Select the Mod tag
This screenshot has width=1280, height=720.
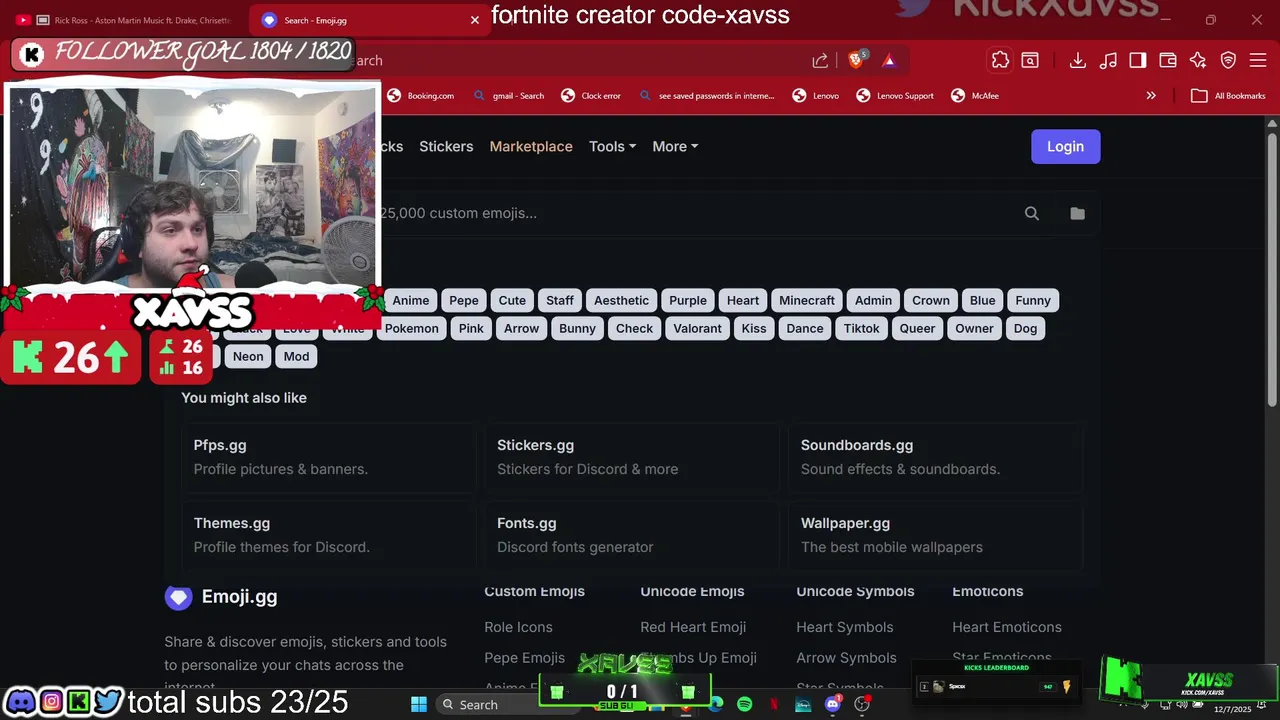(297, 356)
